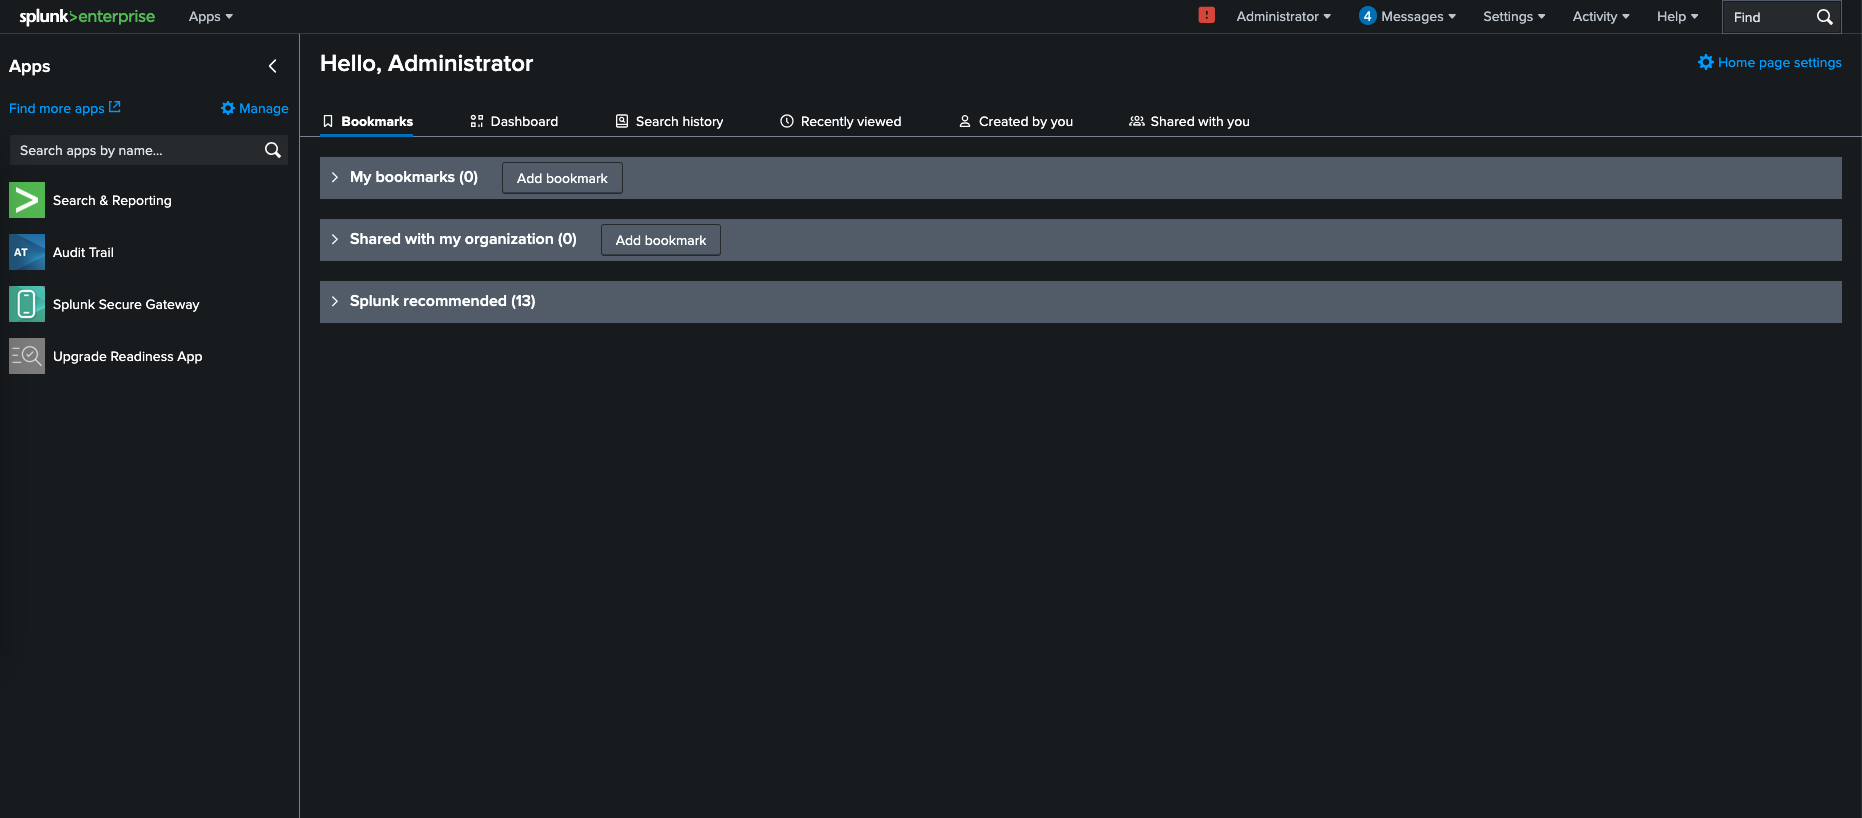Click Add bookmark beside My bookmarks

(x=562, y=178)
